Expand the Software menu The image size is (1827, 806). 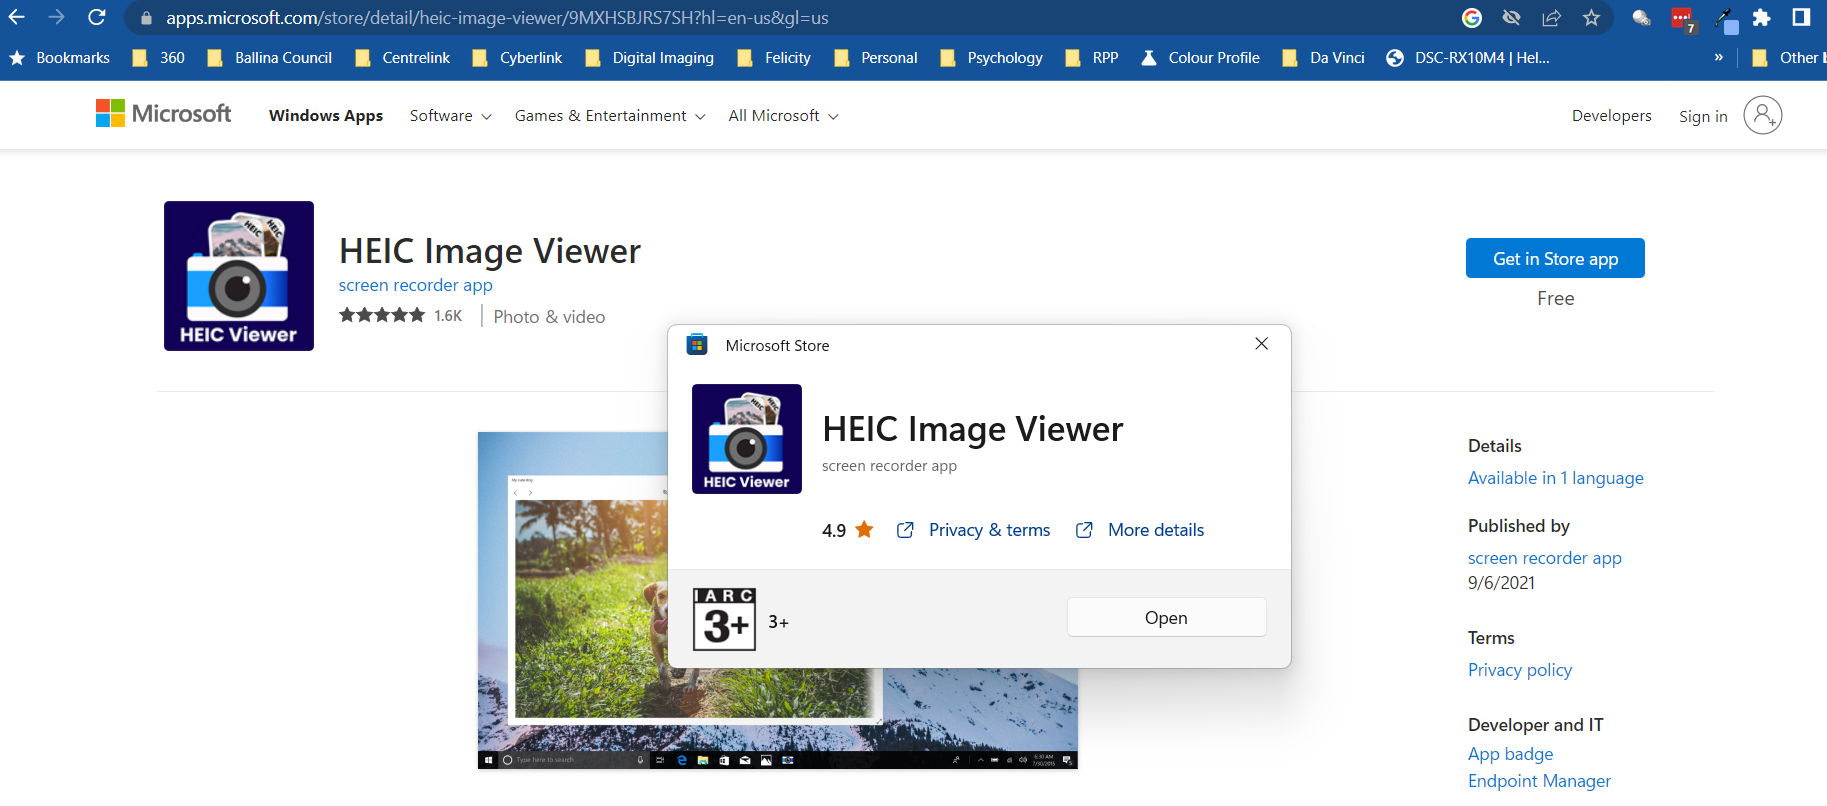point(451,116)
